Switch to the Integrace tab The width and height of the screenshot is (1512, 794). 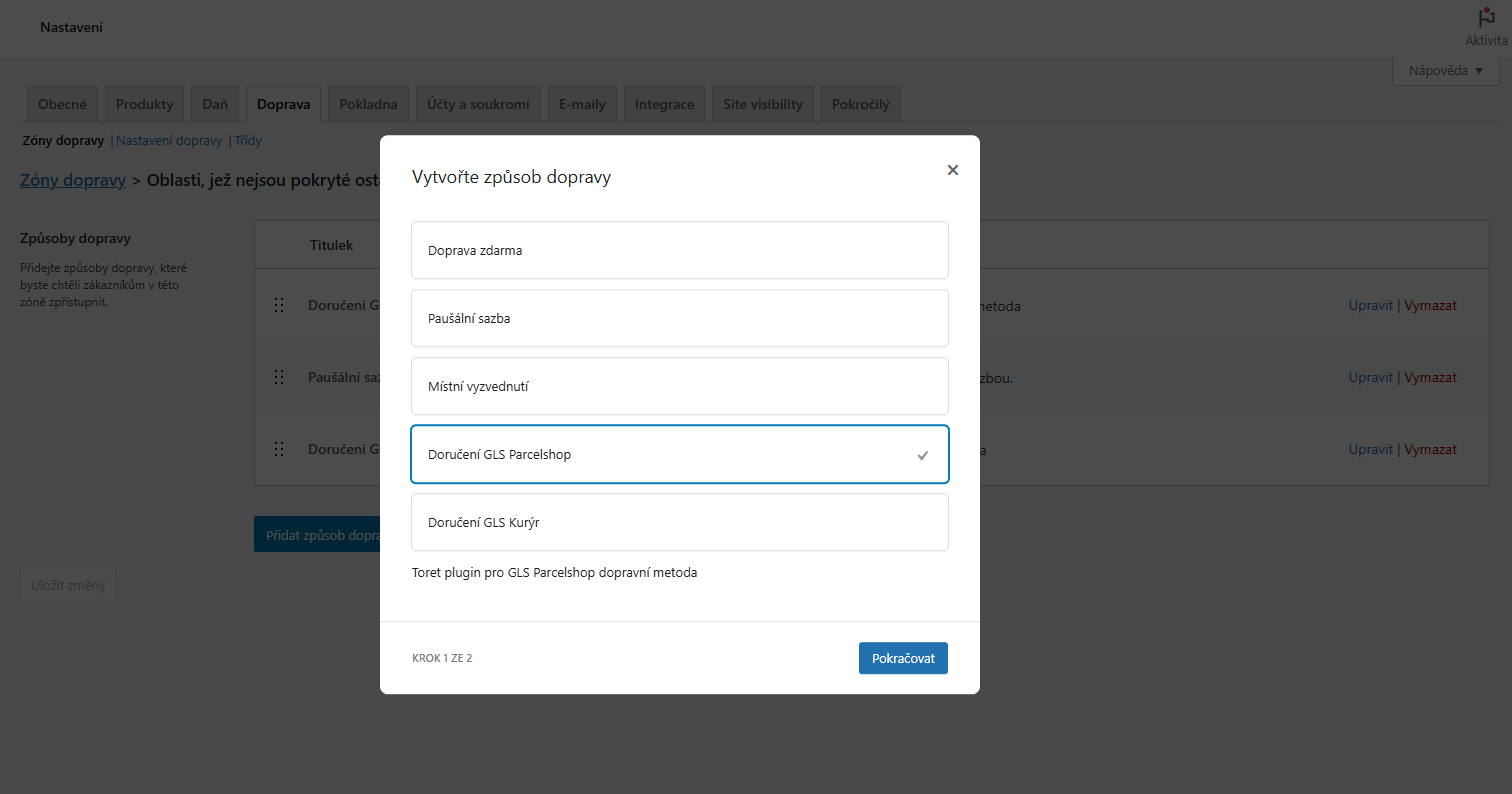[x=664, y=104]
